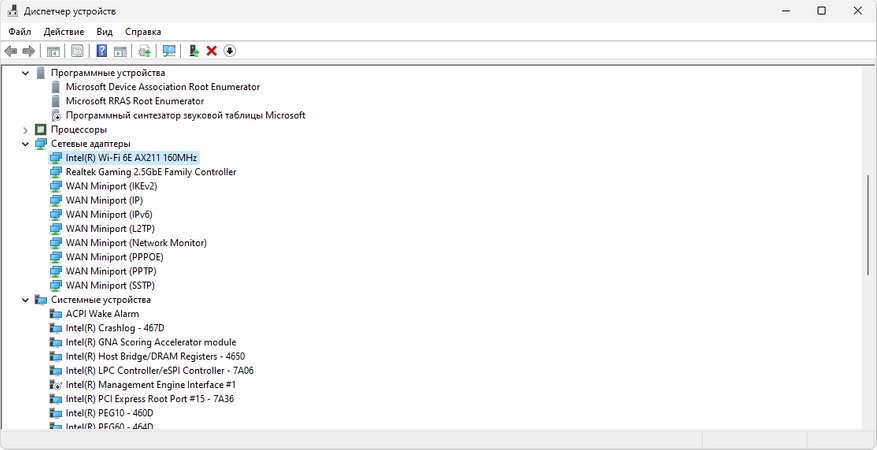Open Help with the blue question-mark icon
The image size is (877, 450).
[x=102, y=51]
